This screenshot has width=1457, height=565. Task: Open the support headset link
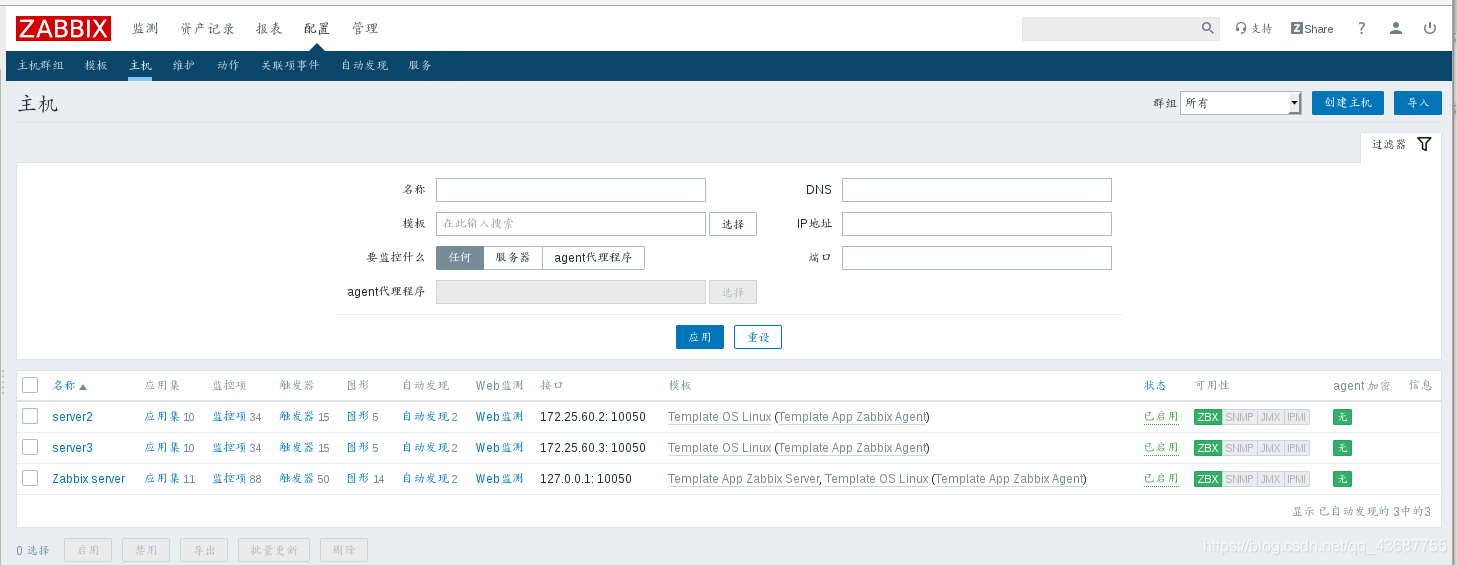click(1253, 29)
